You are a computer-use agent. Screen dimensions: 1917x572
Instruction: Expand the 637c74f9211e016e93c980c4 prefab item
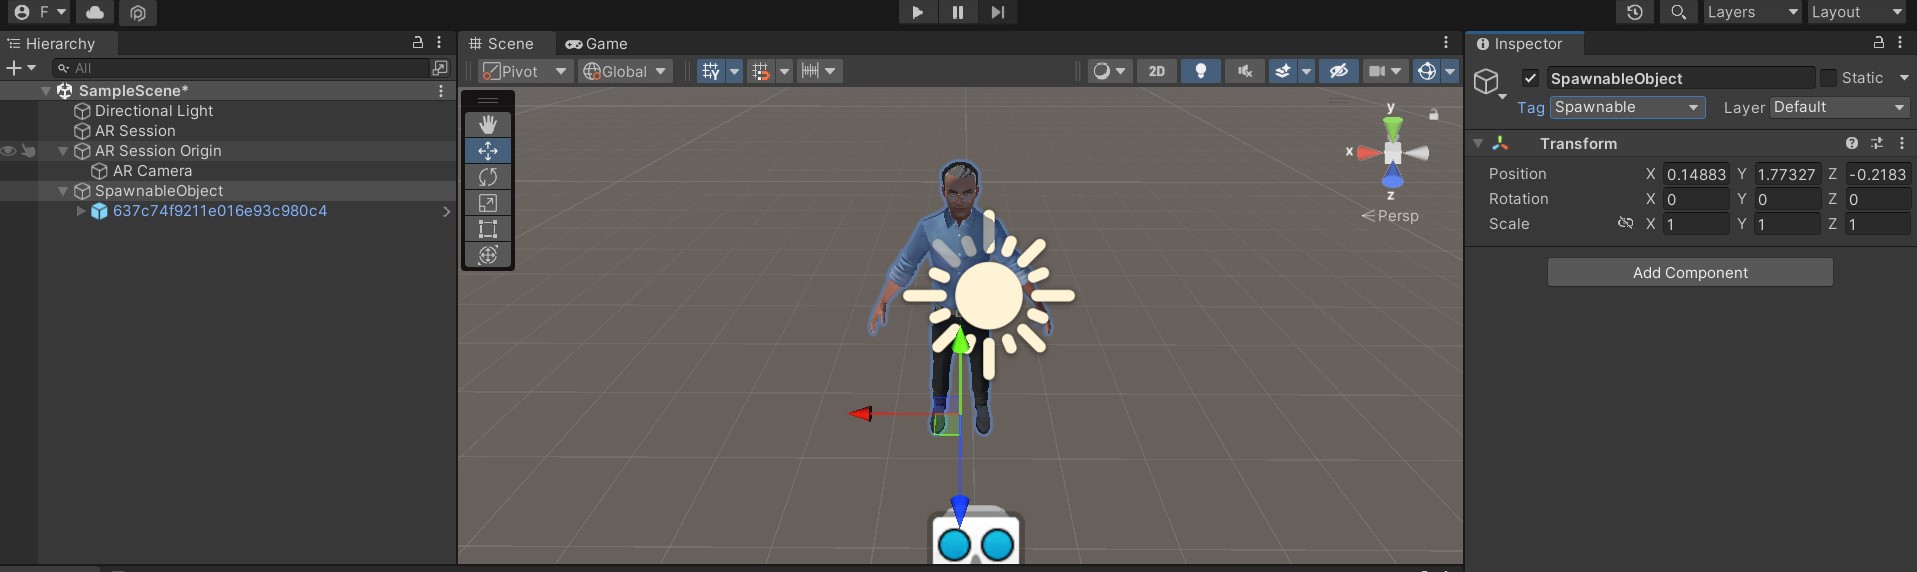[x=81, y=211]
